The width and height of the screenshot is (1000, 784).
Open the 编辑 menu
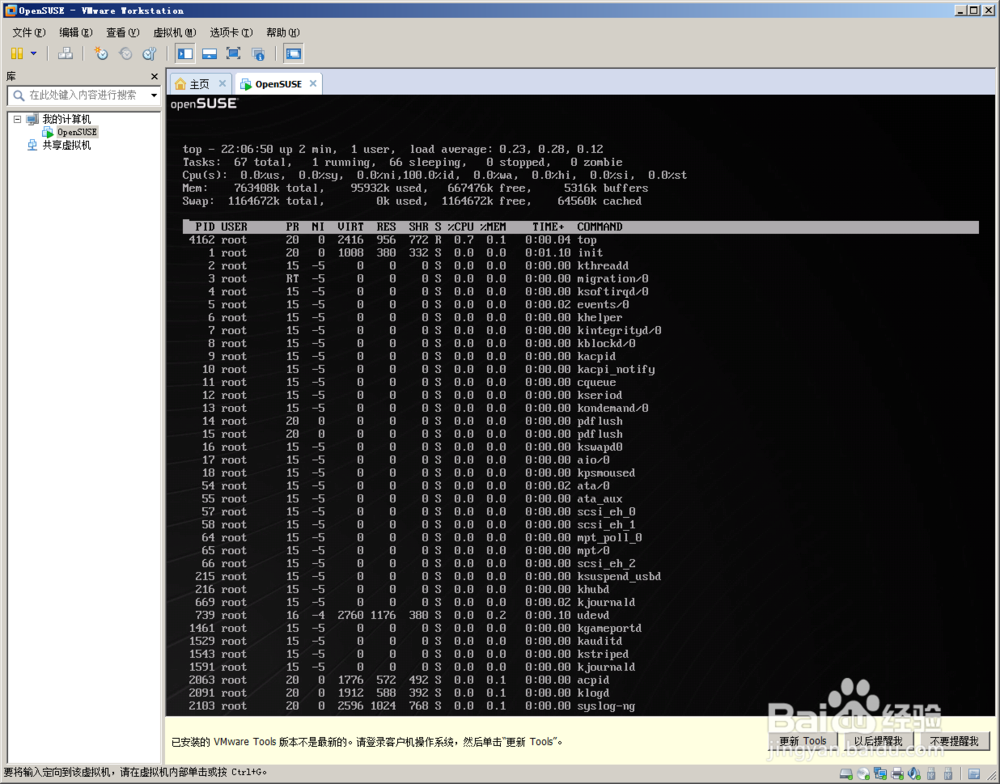coord(76,33)
